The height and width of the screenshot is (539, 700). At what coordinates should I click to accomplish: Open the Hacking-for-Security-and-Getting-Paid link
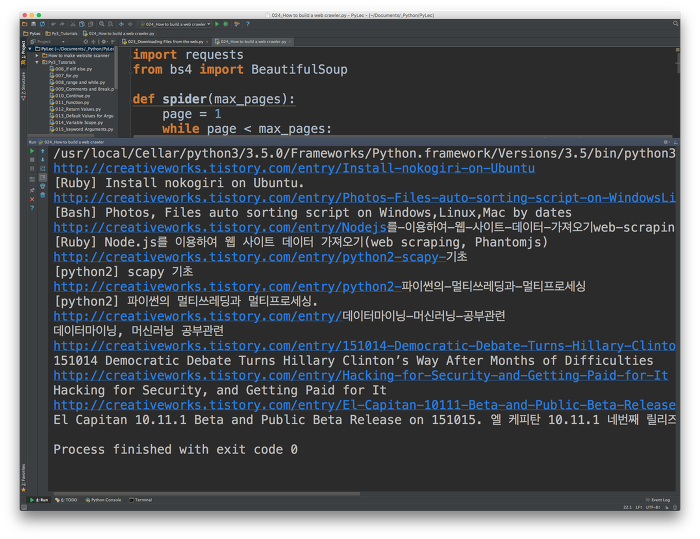360,376
